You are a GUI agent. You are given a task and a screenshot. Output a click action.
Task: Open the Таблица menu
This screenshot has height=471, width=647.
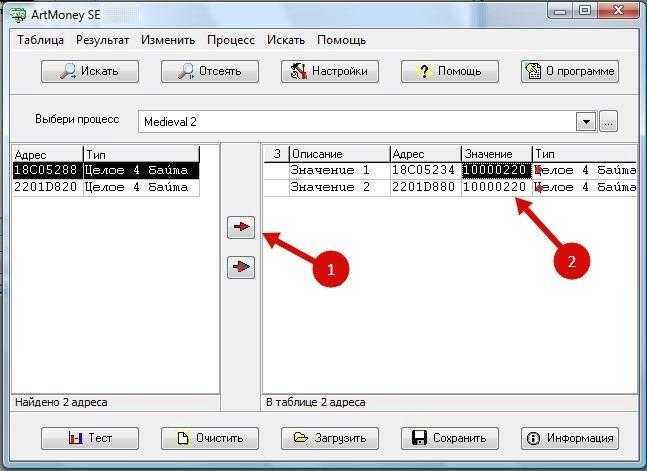[x=40, y=40]
